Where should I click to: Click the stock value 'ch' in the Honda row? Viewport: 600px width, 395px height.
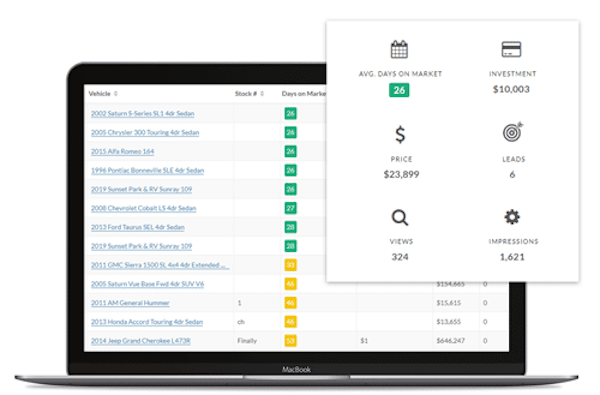click(241, 322)
